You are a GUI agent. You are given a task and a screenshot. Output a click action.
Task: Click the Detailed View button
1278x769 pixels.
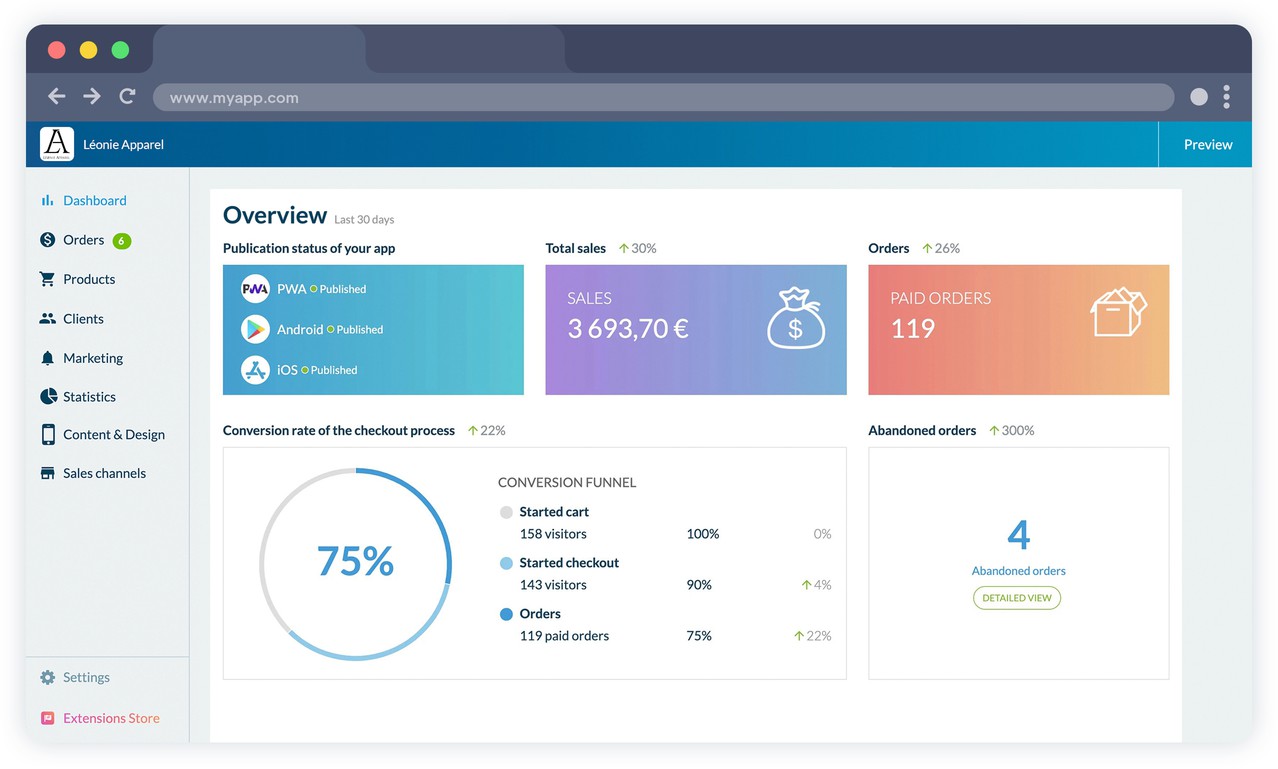(x=1017, y=598)
